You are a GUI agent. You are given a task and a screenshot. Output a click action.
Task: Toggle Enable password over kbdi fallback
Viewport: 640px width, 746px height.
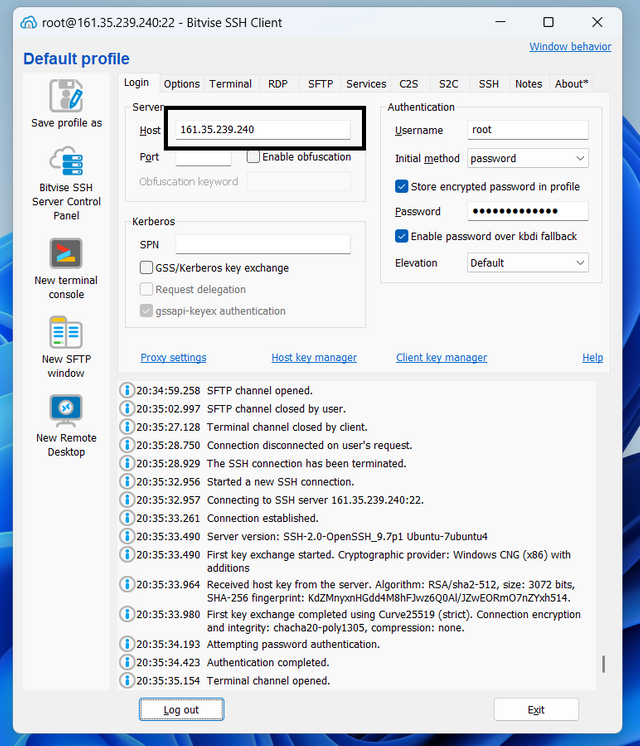tap(402, 236)
